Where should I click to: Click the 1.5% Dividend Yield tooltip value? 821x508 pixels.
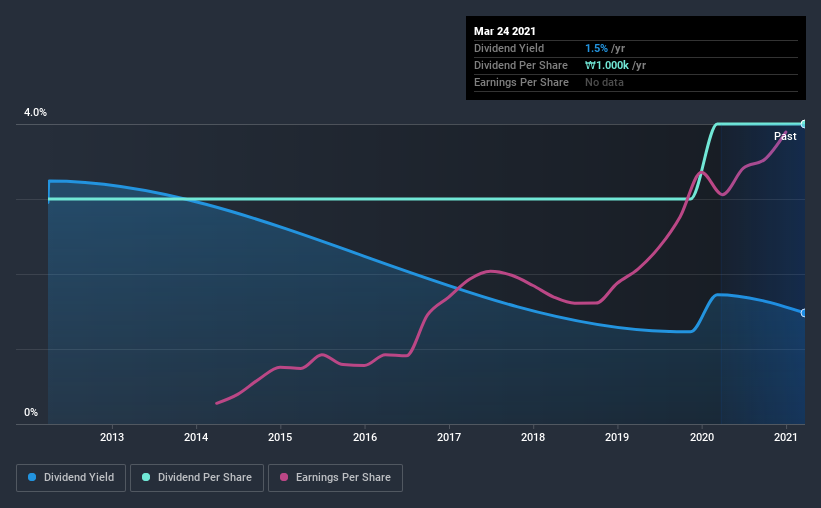596,48
